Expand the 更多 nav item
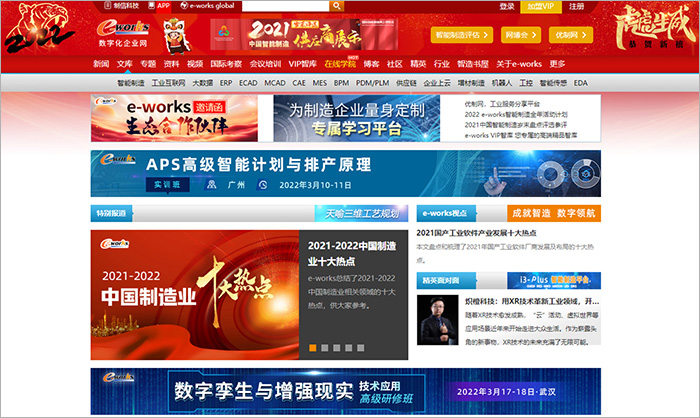The width and height of the screenshot is (700, 418). [557, 64]
